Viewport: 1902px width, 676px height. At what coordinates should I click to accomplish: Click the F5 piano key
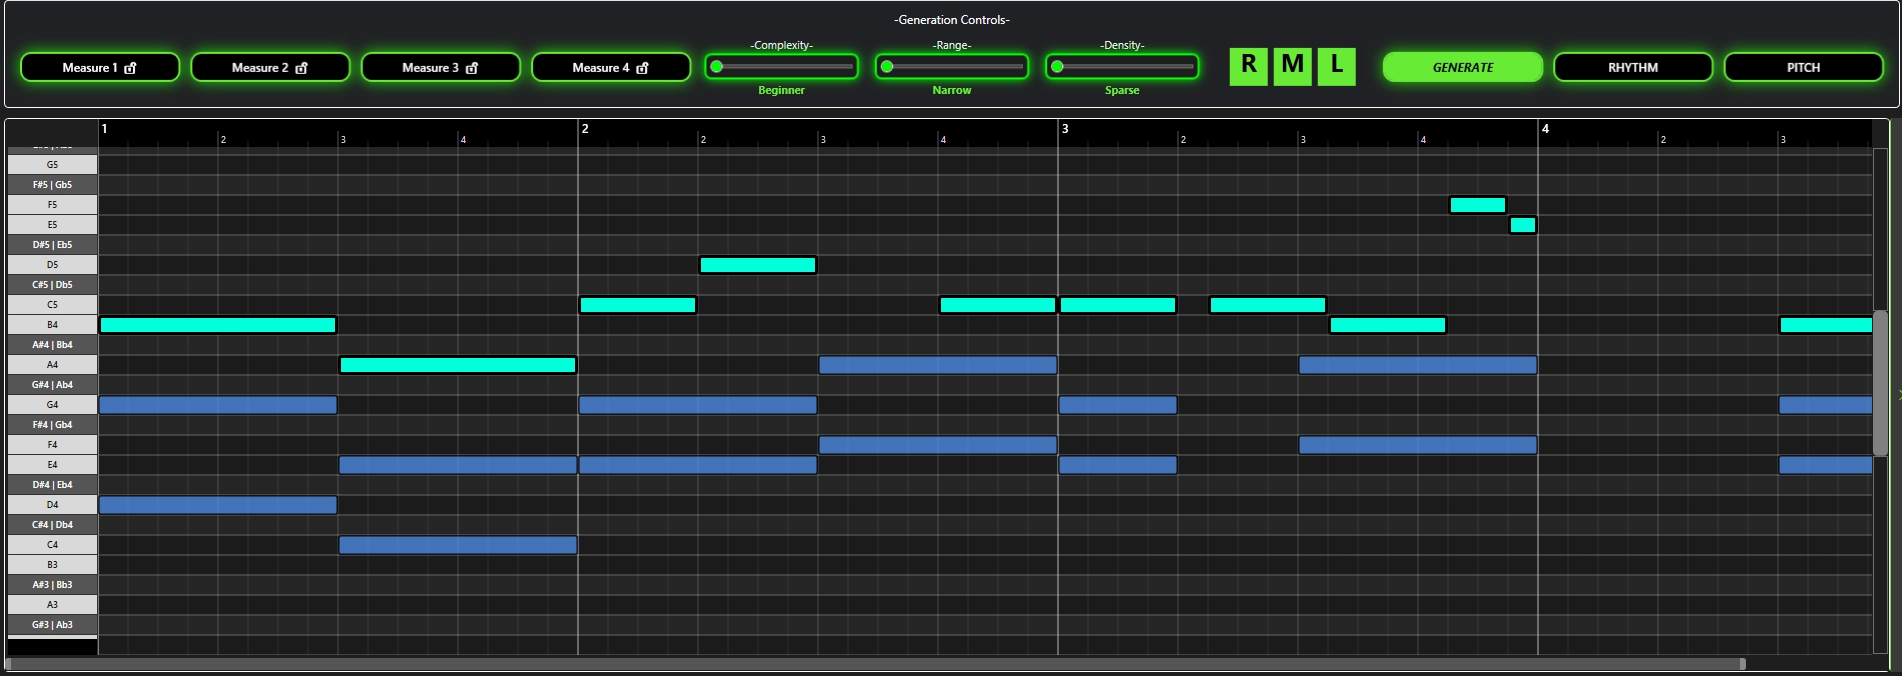click(x=52, y=204)
